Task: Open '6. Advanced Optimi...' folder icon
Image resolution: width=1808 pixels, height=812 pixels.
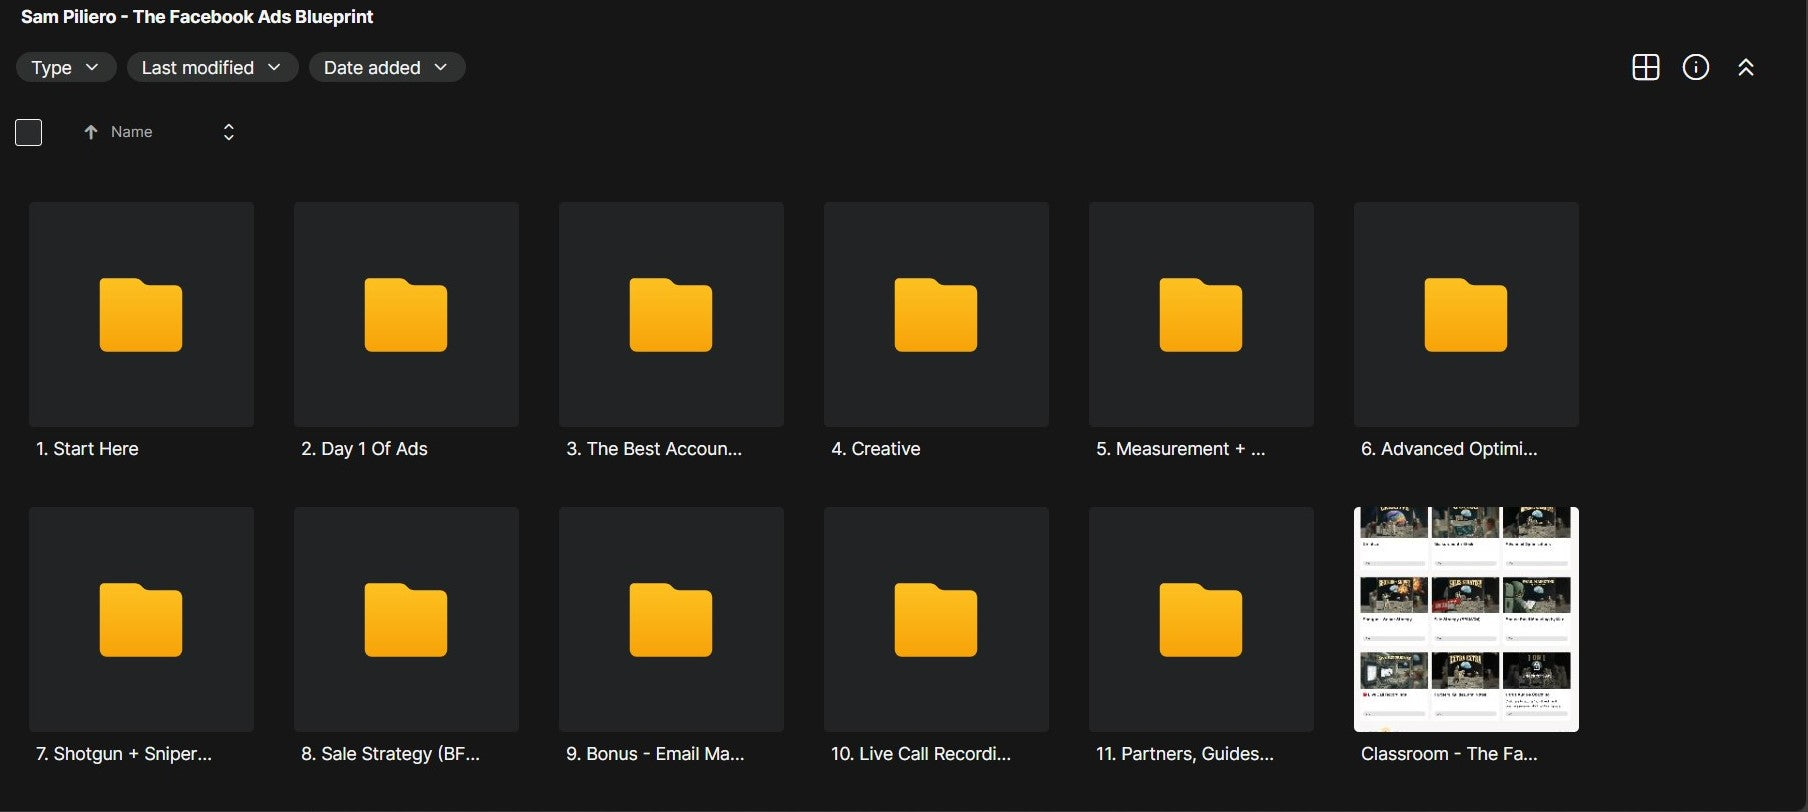Action: (1466, 315)
